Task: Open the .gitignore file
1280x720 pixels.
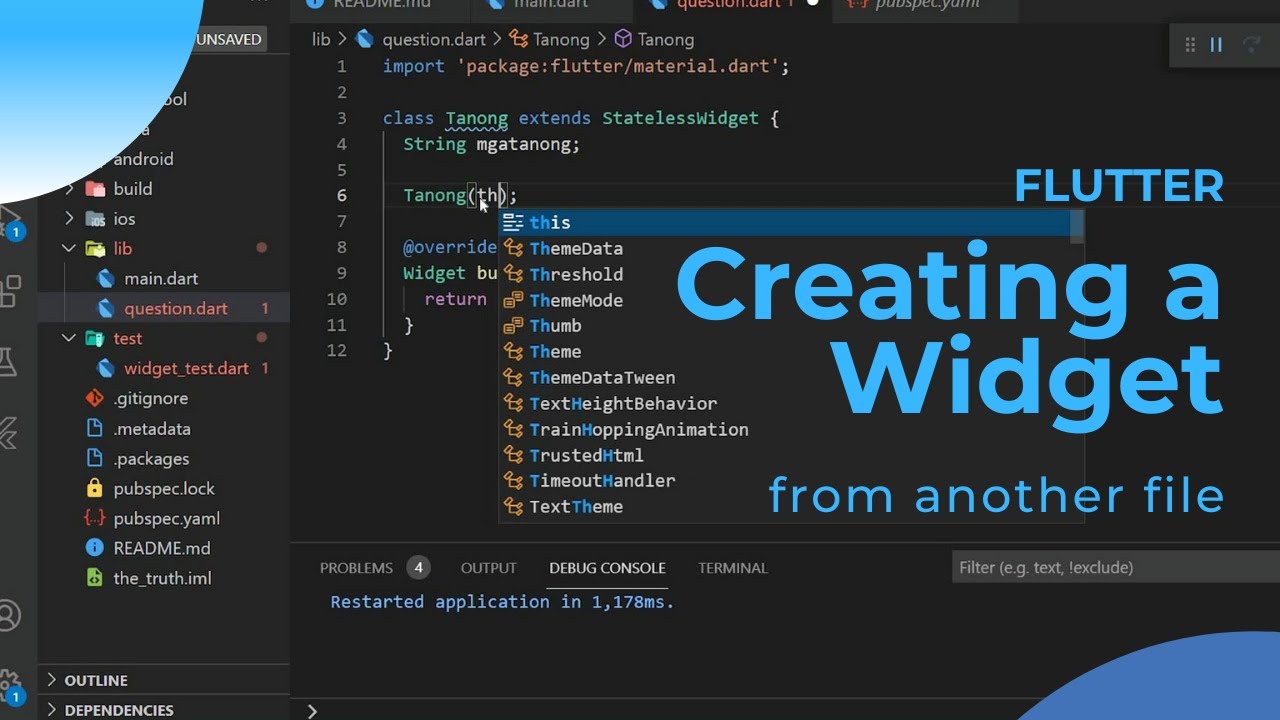Action: [x=150, y=398]
